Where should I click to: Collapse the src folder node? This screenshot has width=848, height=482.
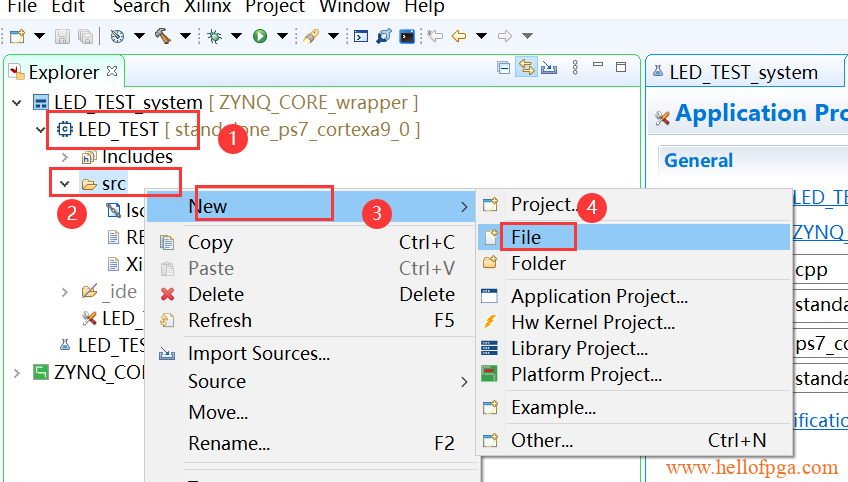[x=64, y=184]
